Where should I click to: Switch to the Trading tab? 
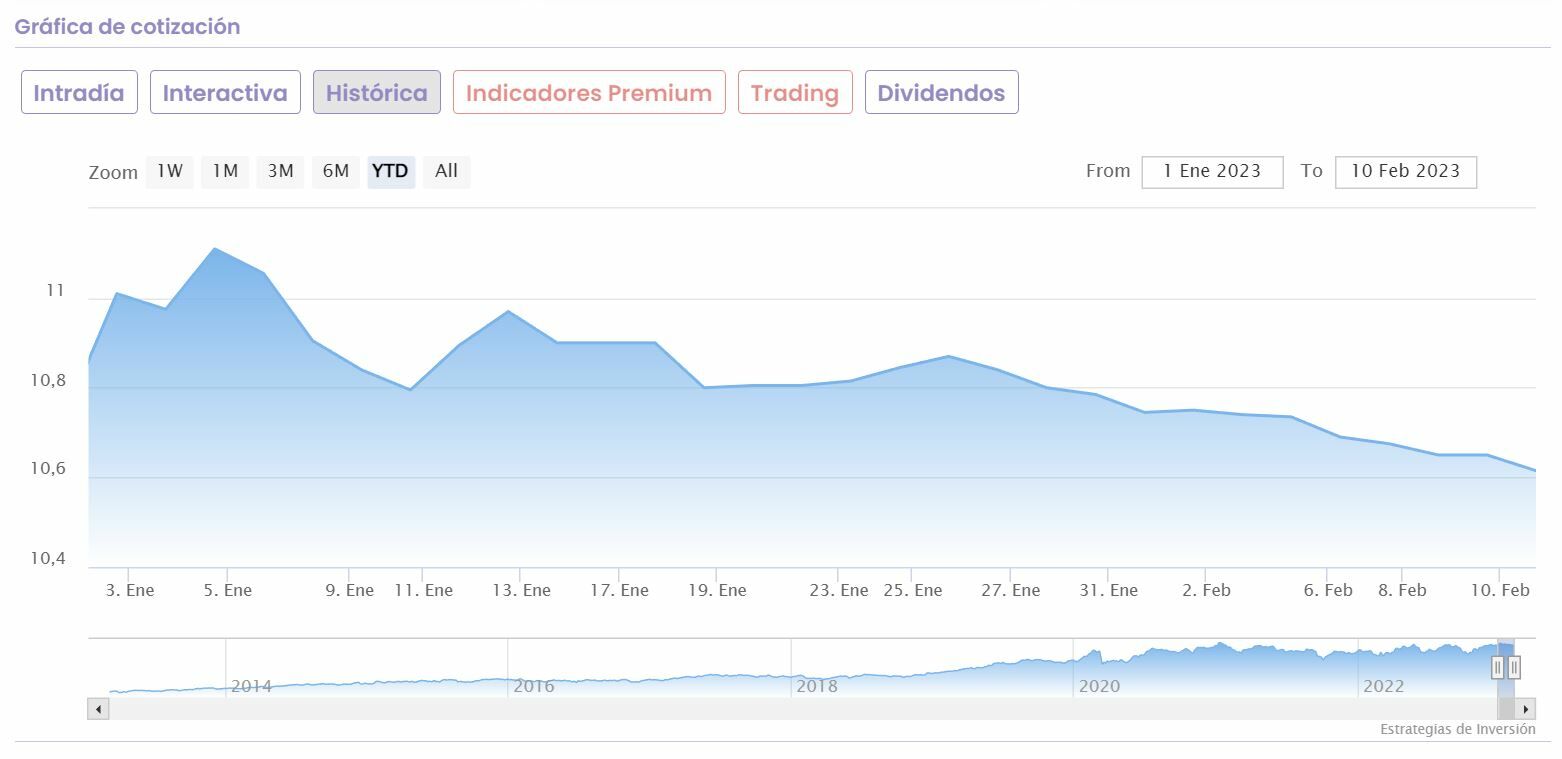tap(794, 93)
